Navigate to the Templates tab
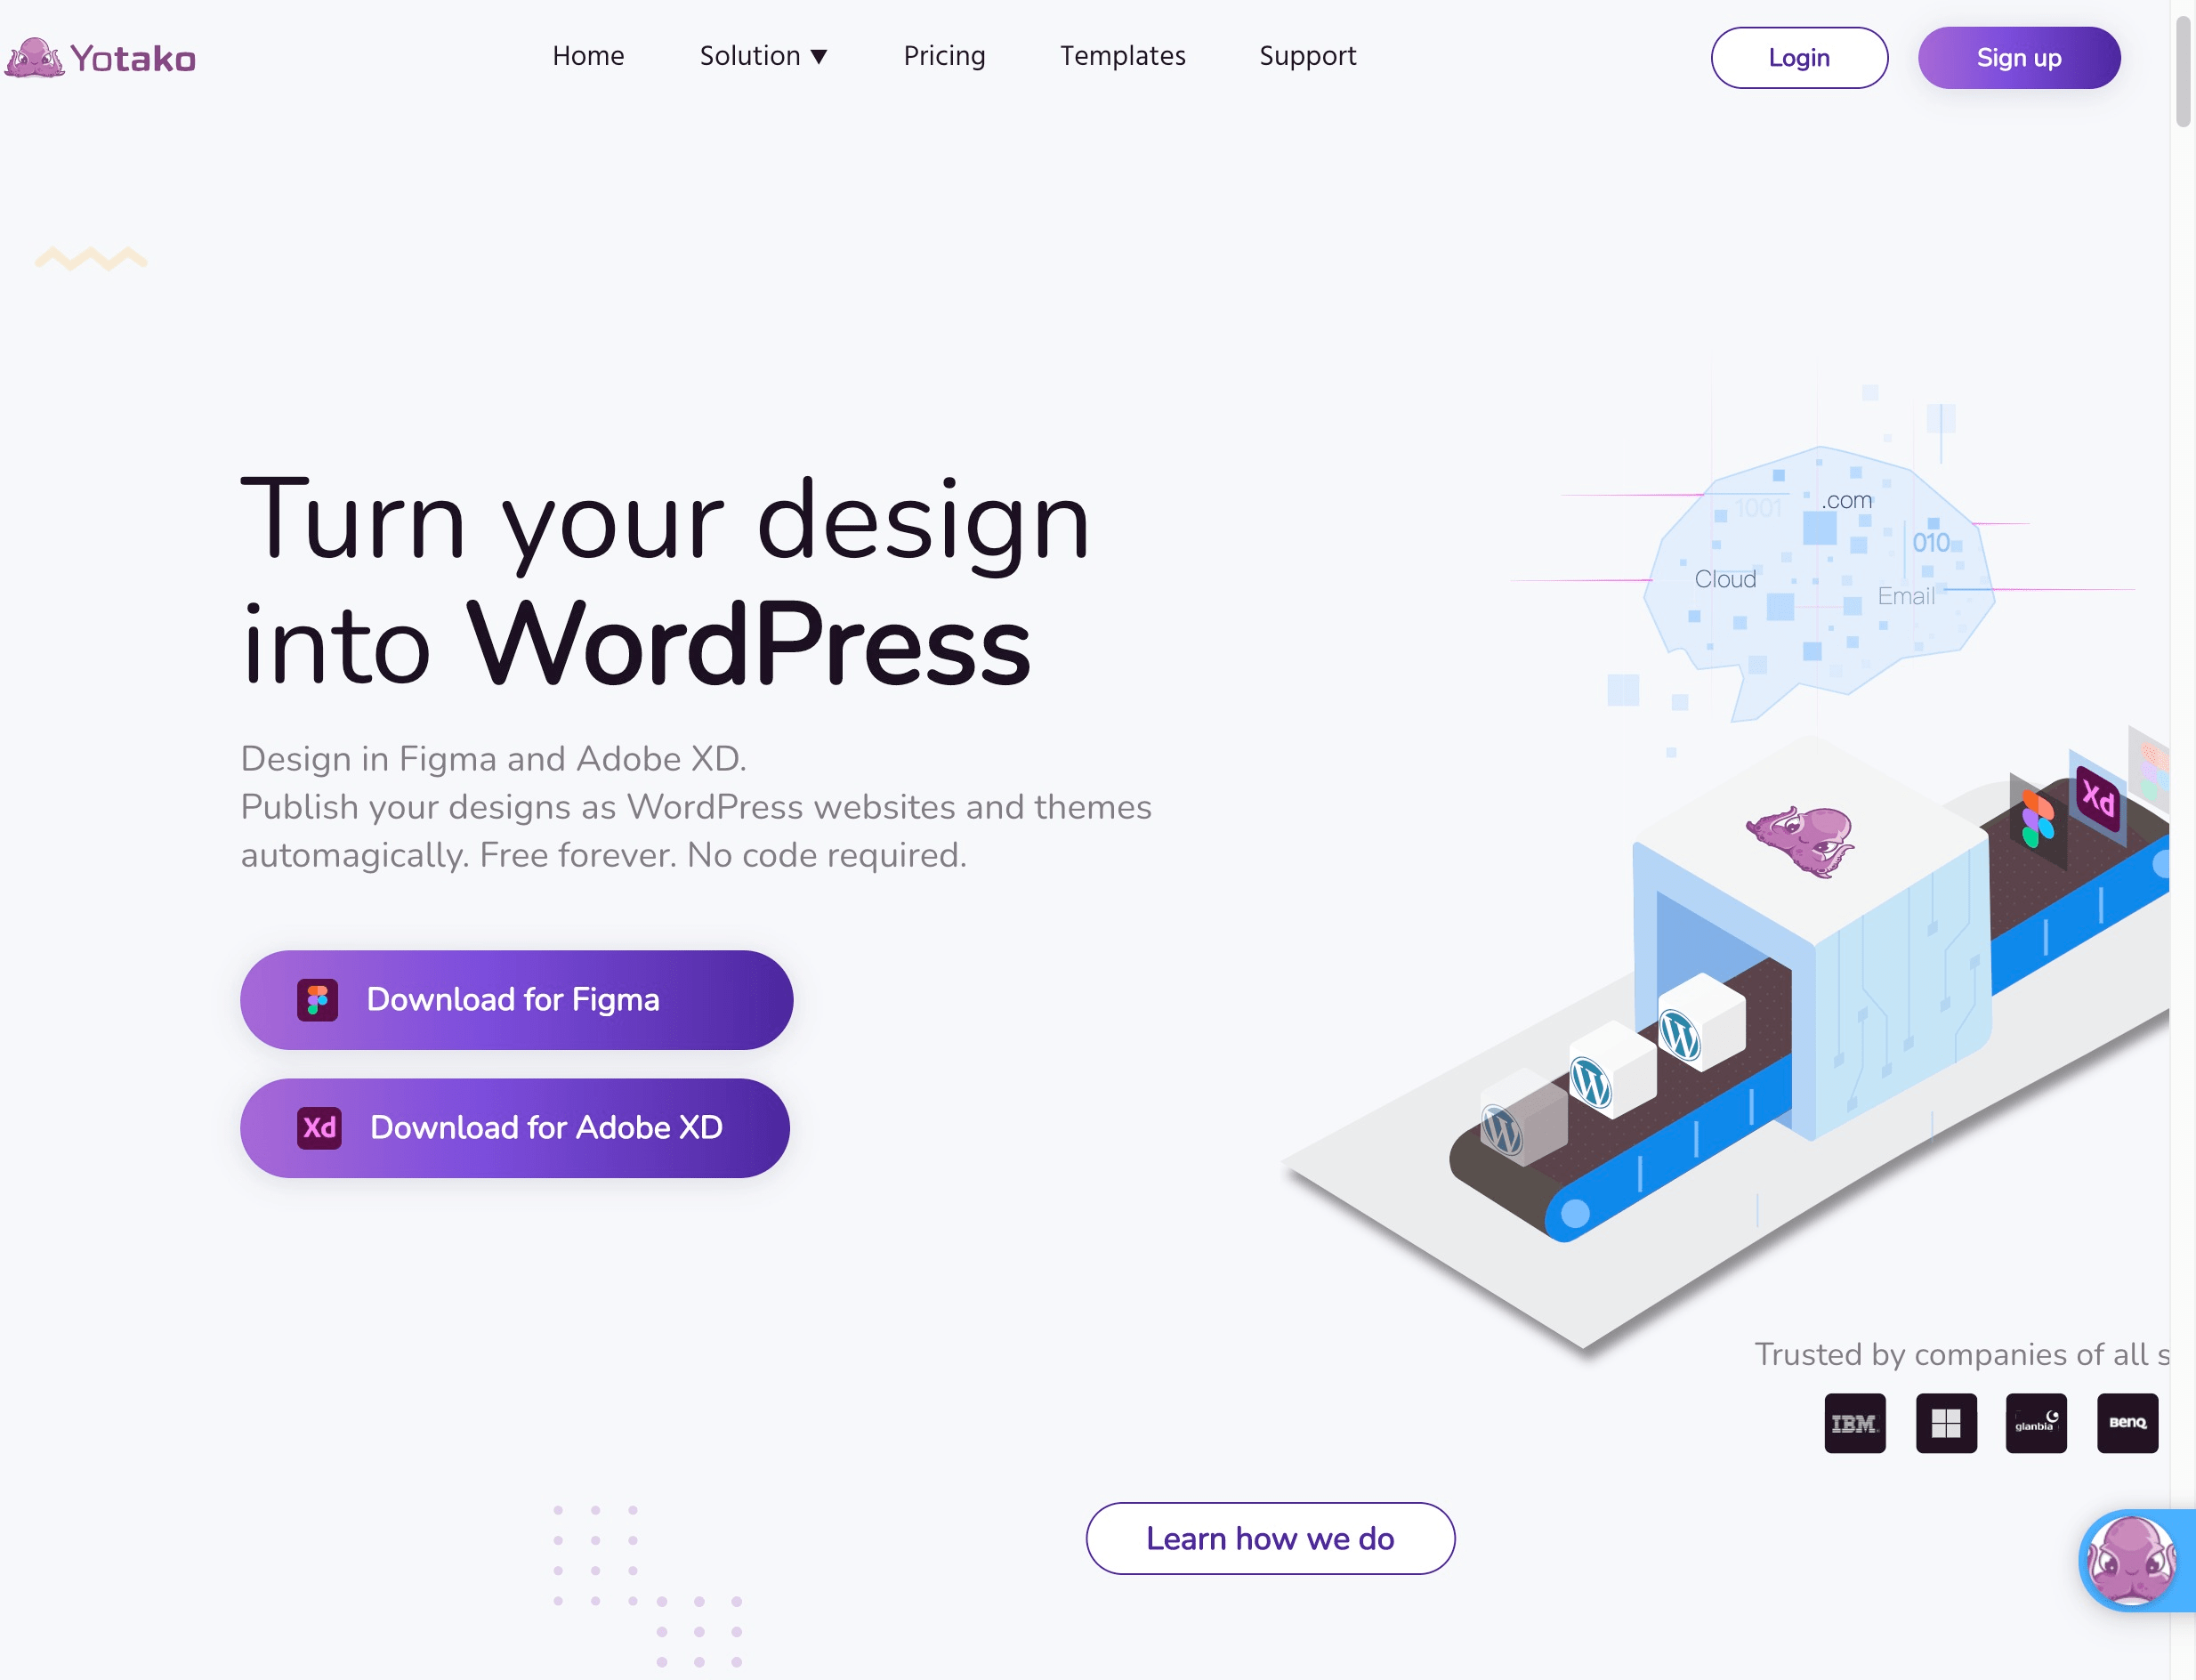Image resolution: width=2196 pixels, height=1680 pixels. pyautogui.click(x=1122, y=56)
